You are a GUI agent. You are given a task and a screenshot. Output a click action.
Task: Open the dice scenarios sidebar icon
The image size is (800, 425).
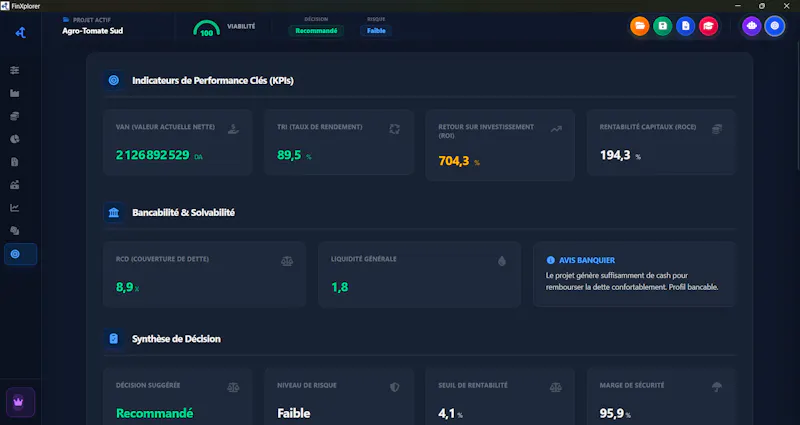pos(15,231)
